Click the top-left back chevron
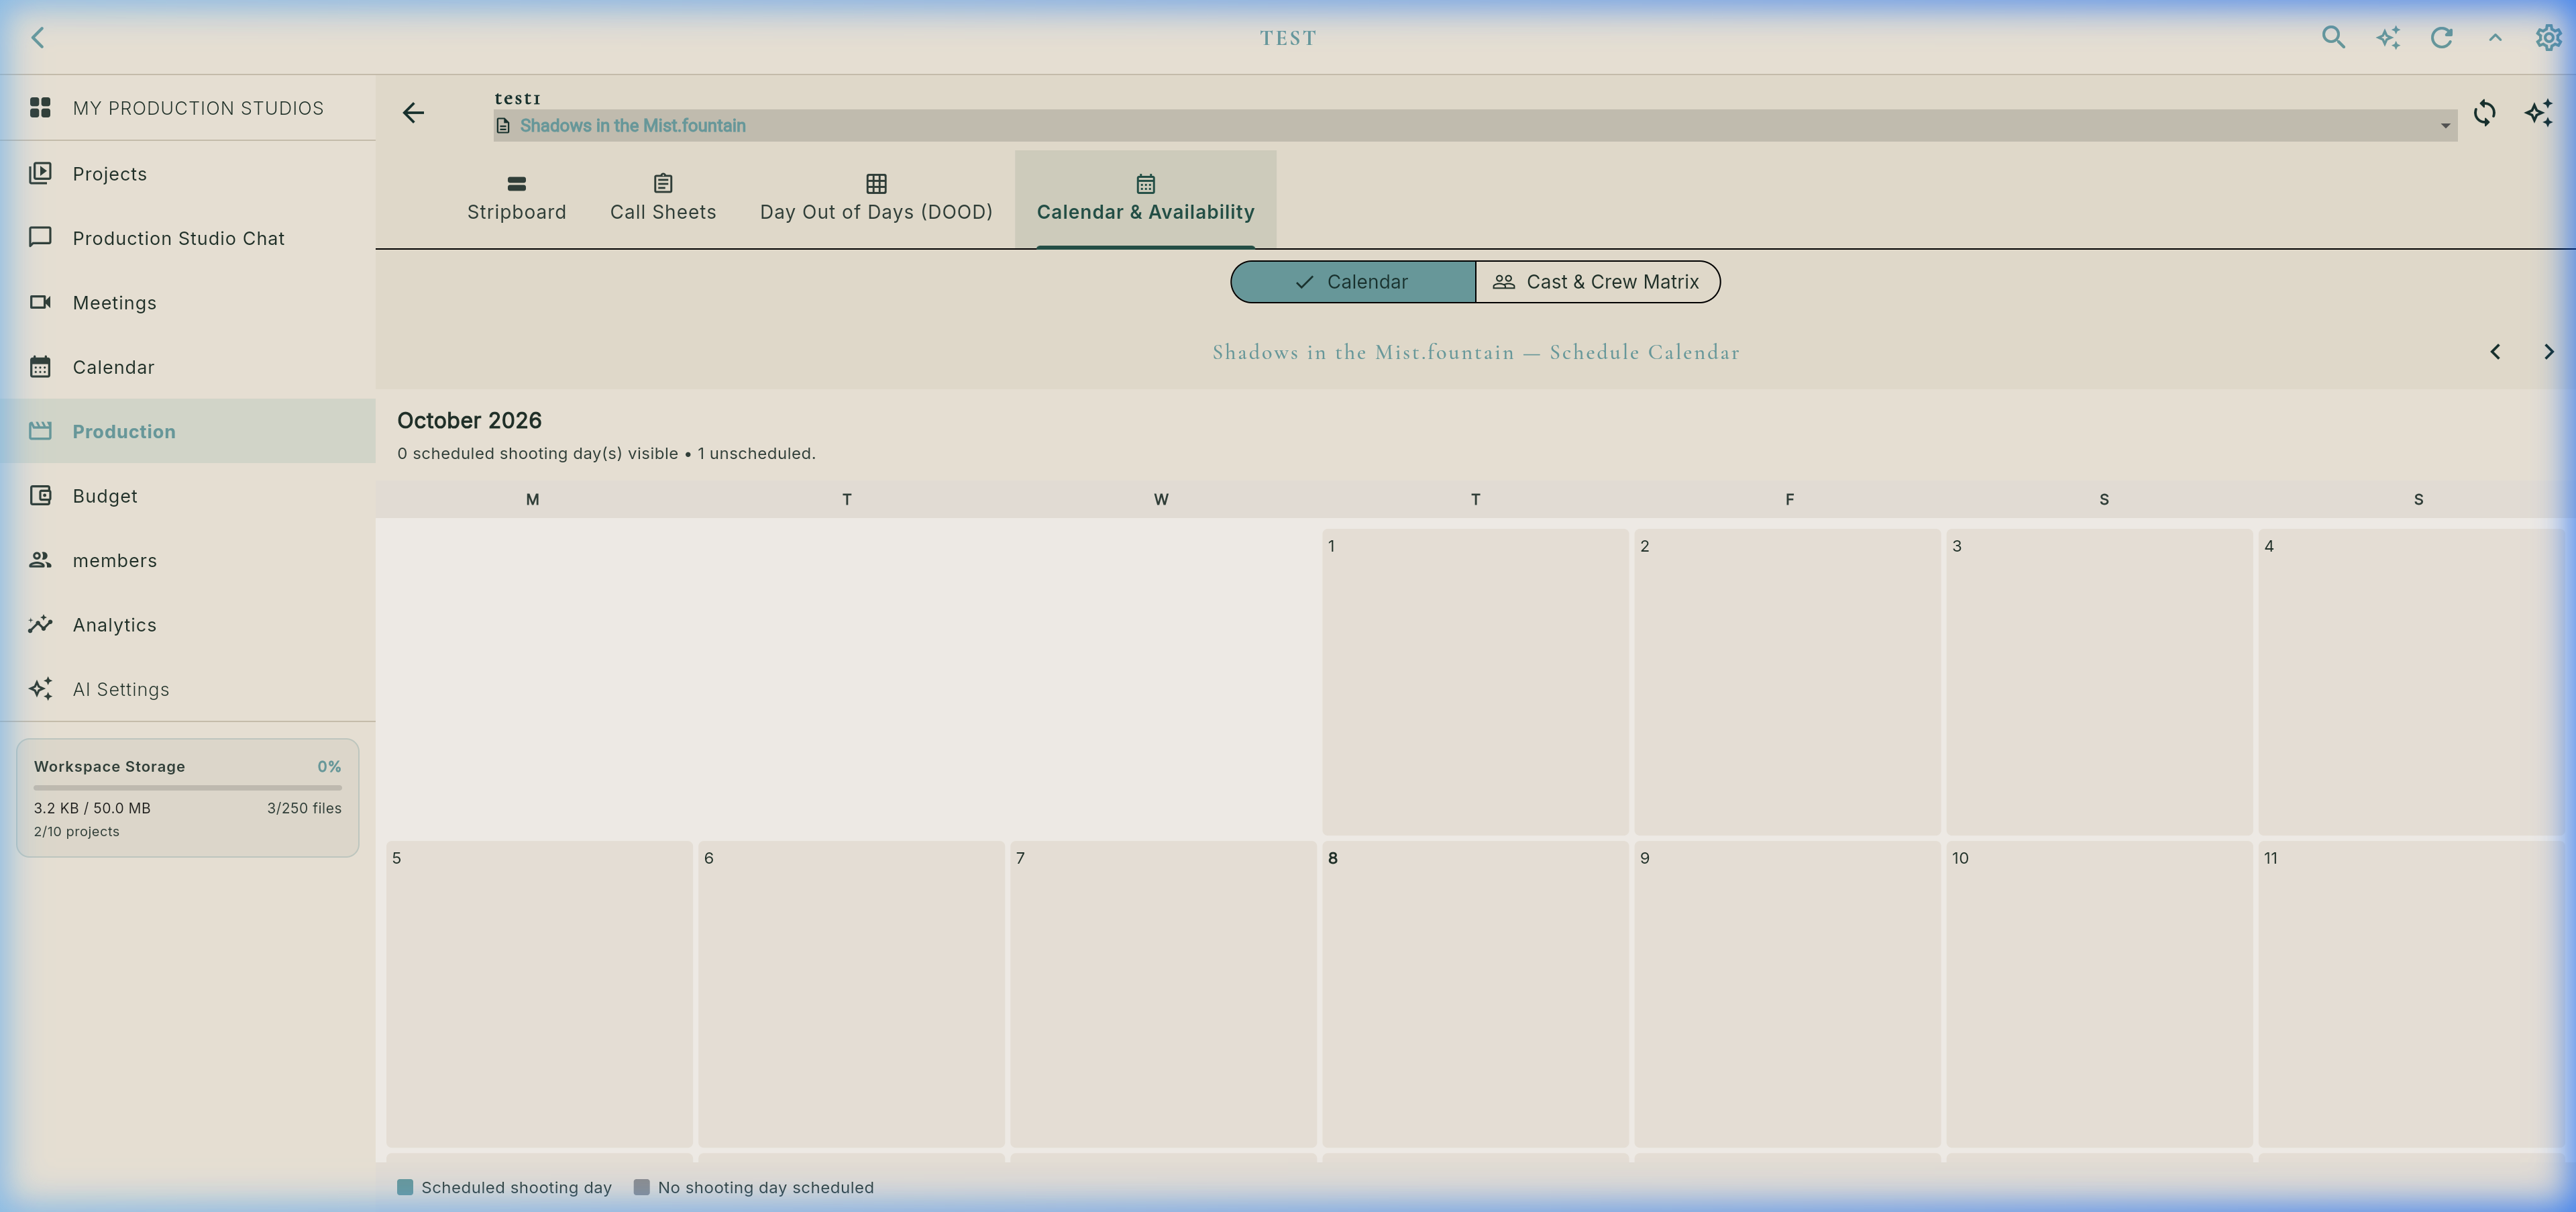The width and height of the screenshot is (2576, 1212). tap(38, 37)
